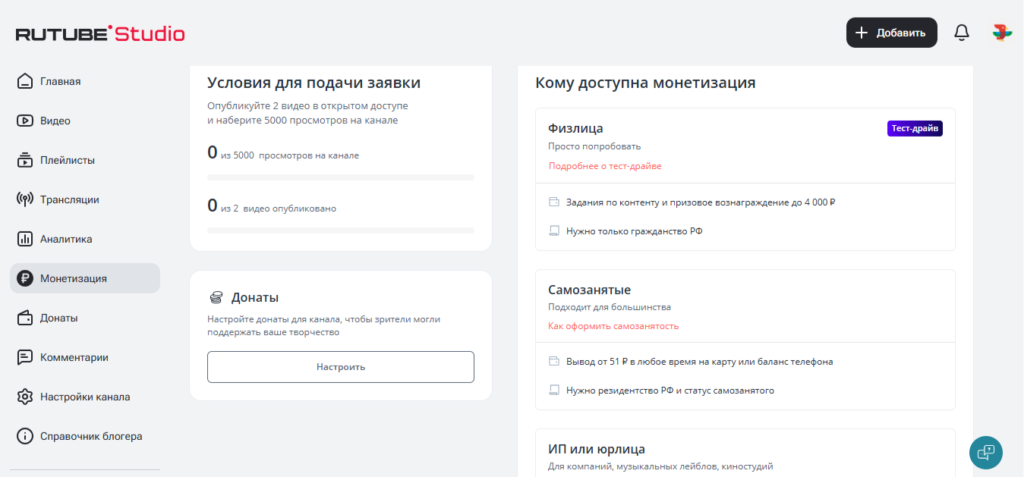
Task: Click the Тест-драйв badge
Action: pos(914,129)
